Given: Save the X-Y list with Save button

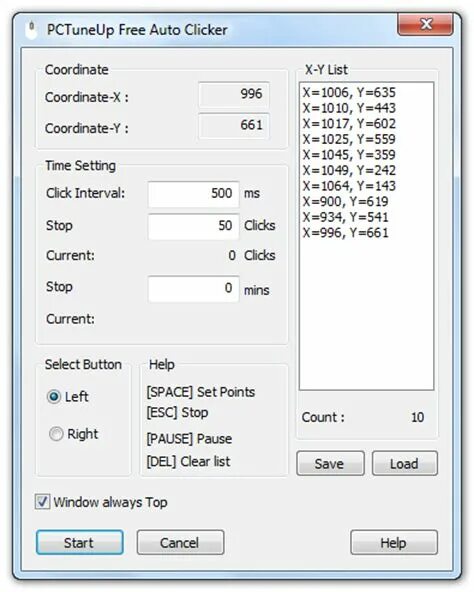Looking at the screenshot, I should point(330,463).
